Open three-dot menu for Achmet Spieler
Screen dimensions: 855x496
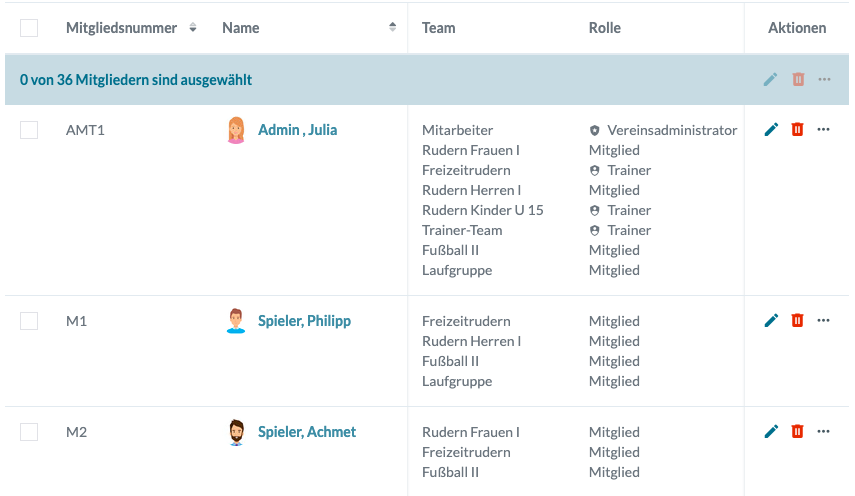tap(824, 431)
